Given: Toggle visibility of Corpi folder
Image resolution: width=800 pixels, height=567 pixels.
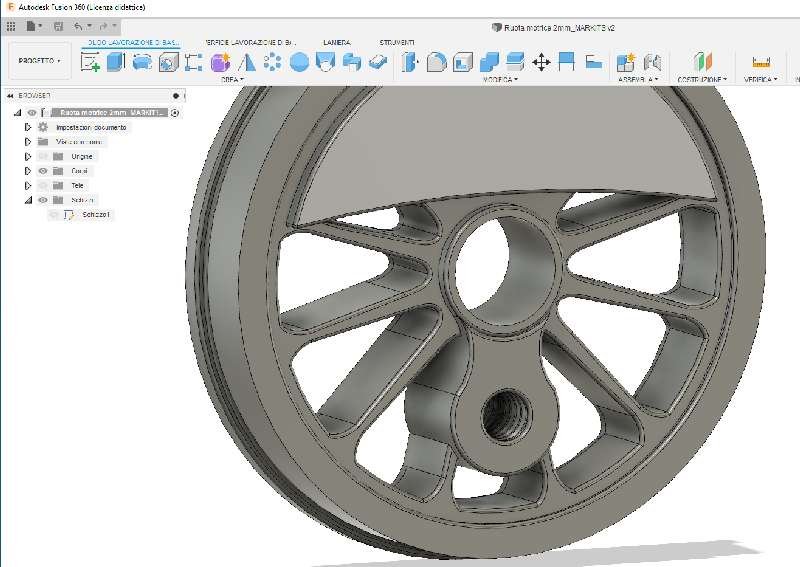Looking at the screenshot, I should coord(43,171).
